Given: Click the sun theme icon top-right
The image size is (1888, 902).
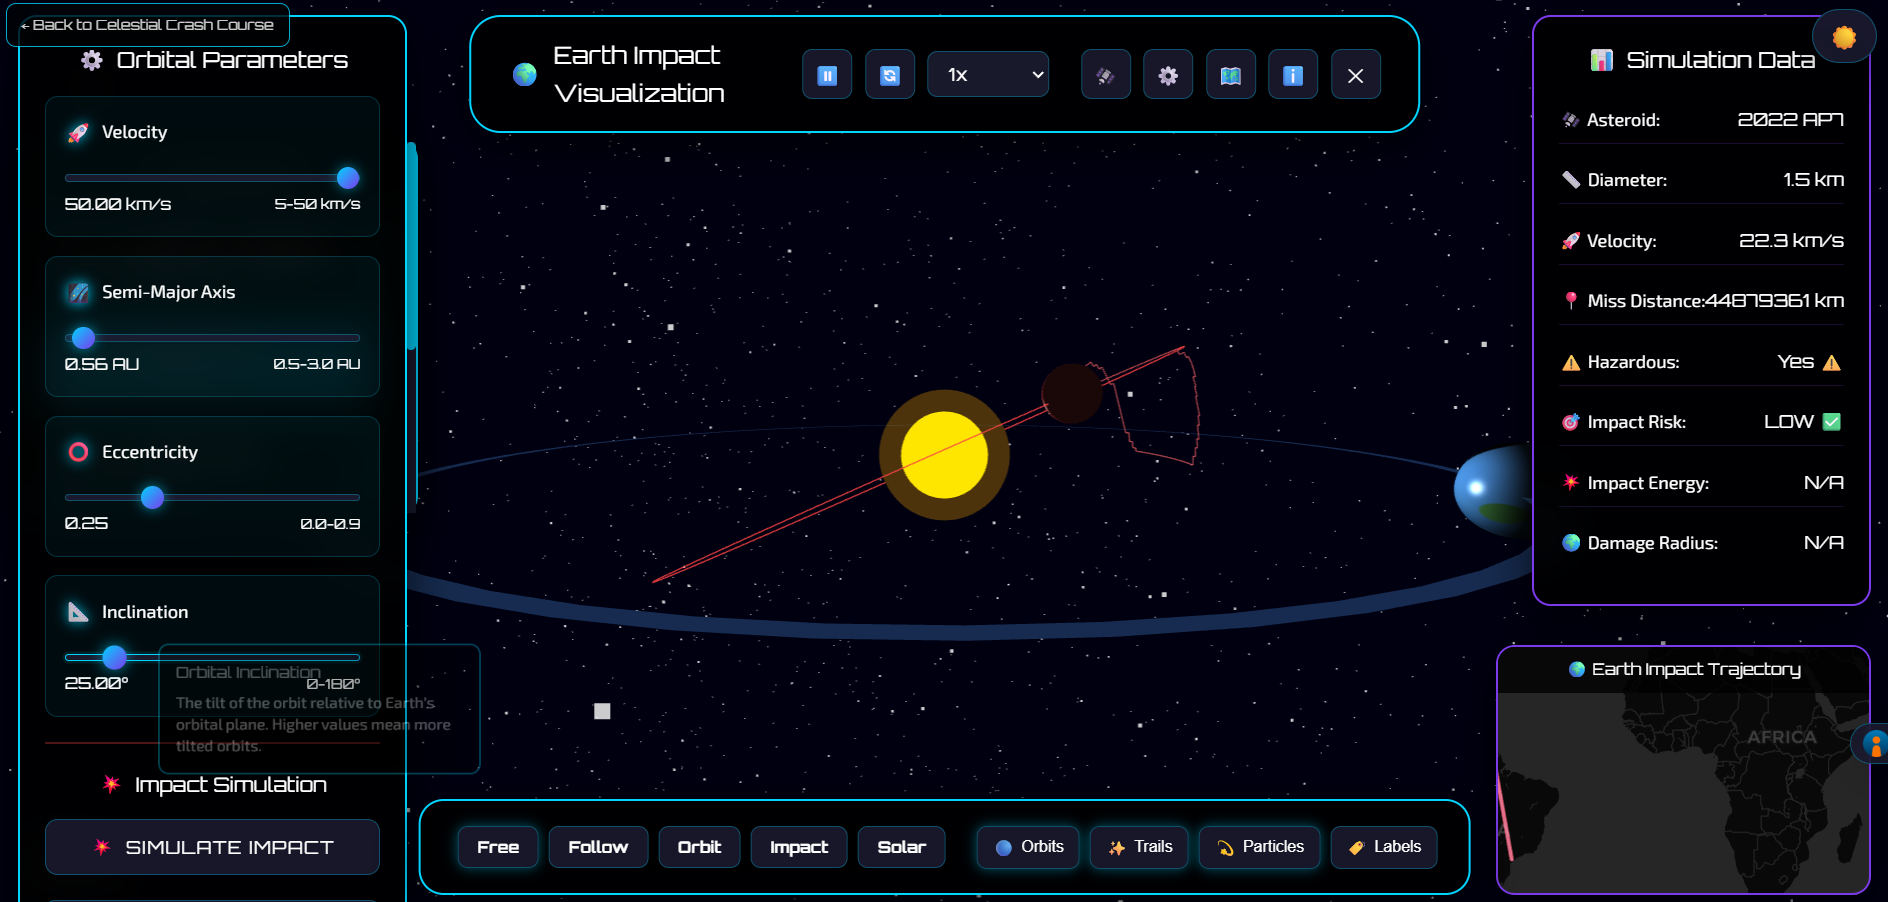Looking at the screenshot, I should (x=1843, y=37).
